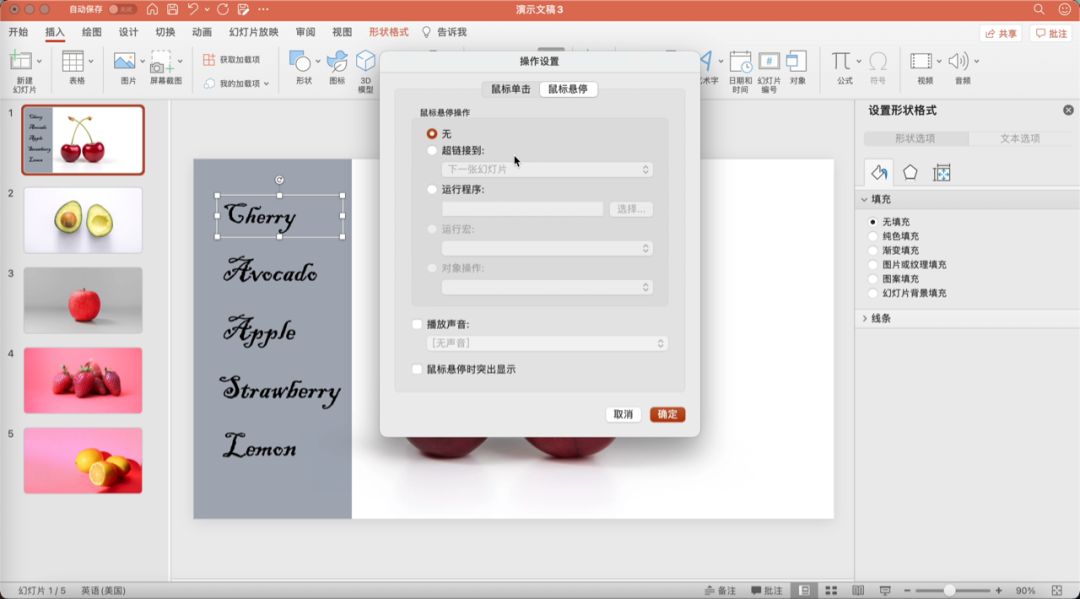Select 渐变填充 fill option
The image size is (1080, 599).
point(873,251)
